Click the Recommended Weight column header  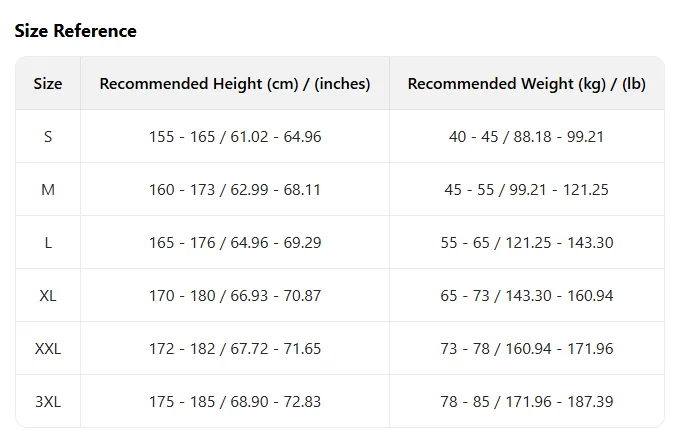tap(527, 84)
